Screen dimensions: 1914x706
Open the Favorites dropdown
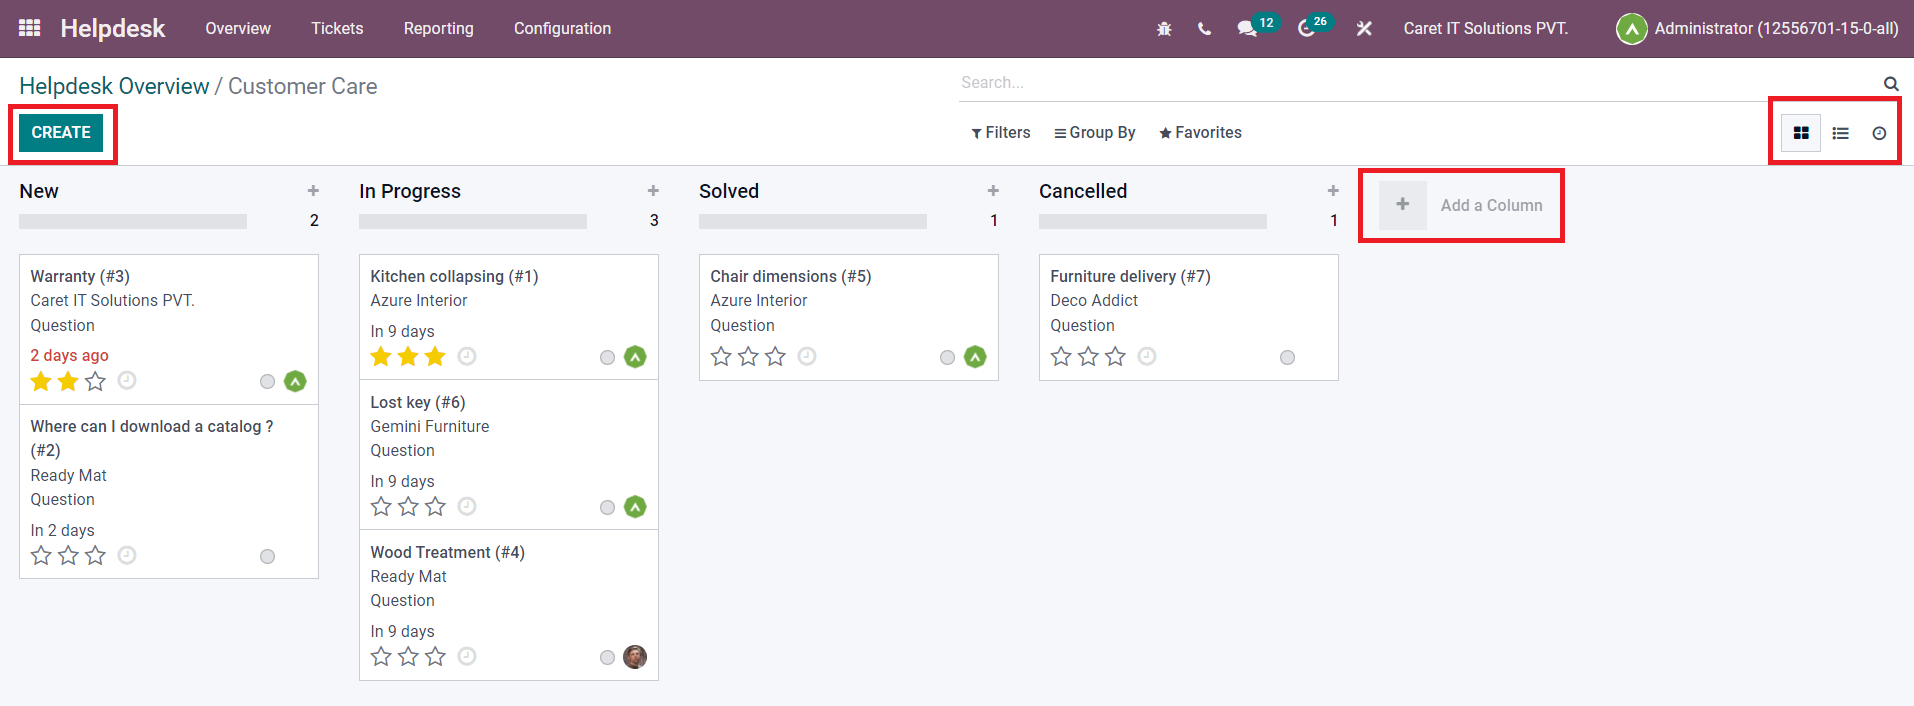point(1200,133)
